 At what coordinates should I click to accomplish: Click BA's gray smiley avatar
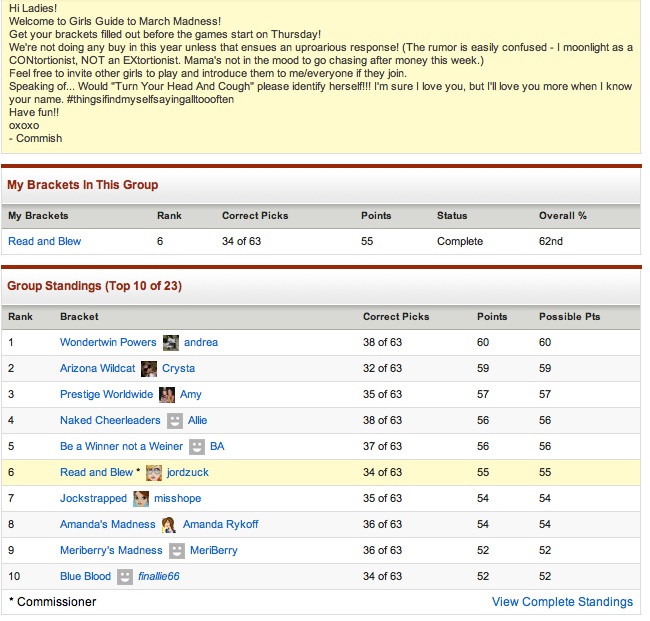coord(197,447)
